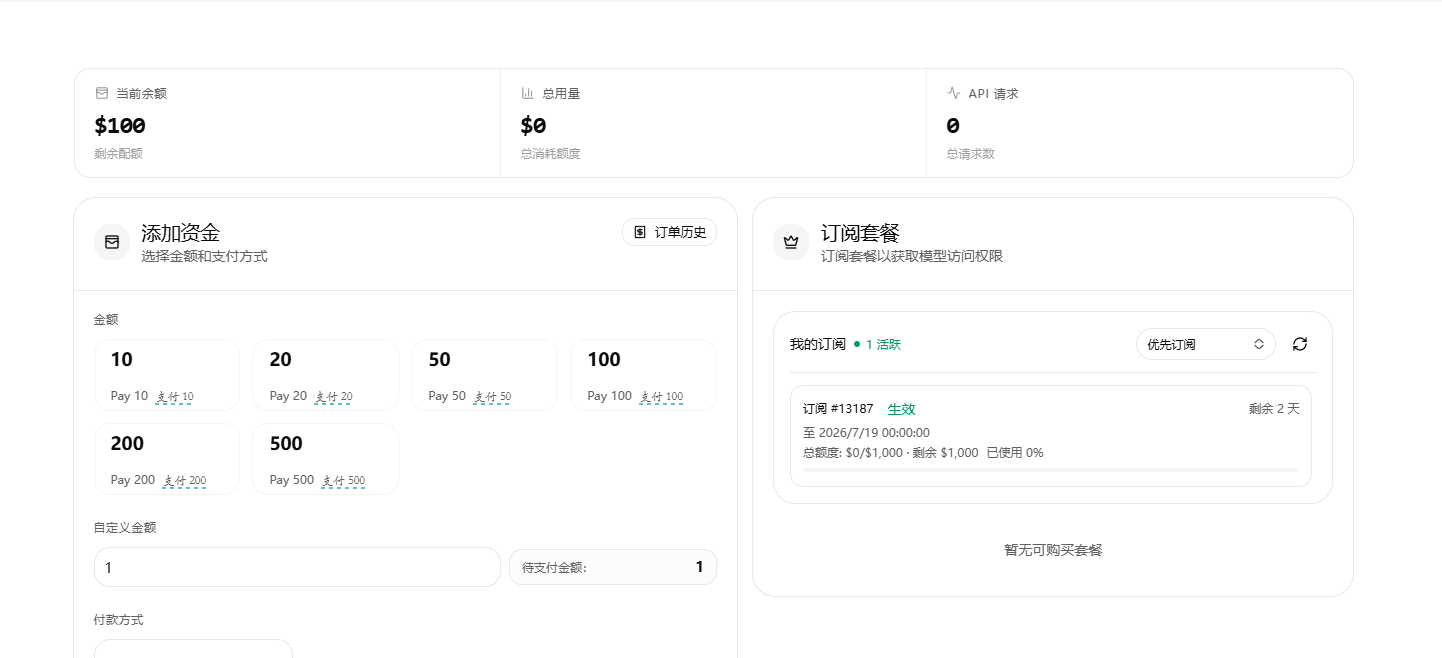Click the $100 current balance value

click(120, 126)
